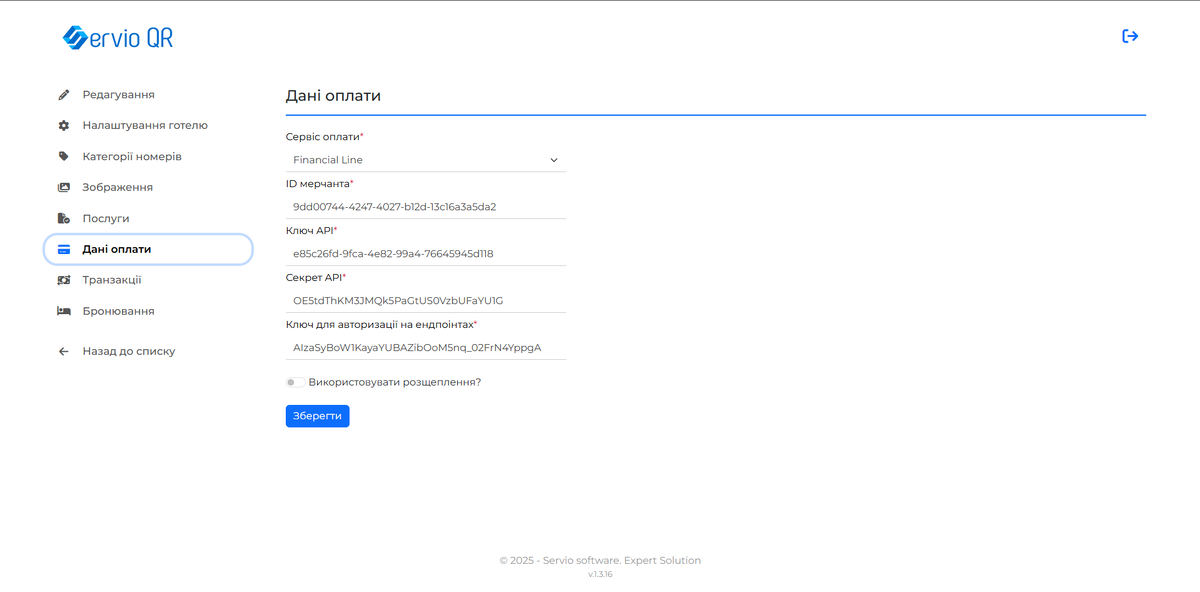Enable the Використовувати розщеплення toggle
This screenshot has height=592, width=1200.
click(295, 382)
